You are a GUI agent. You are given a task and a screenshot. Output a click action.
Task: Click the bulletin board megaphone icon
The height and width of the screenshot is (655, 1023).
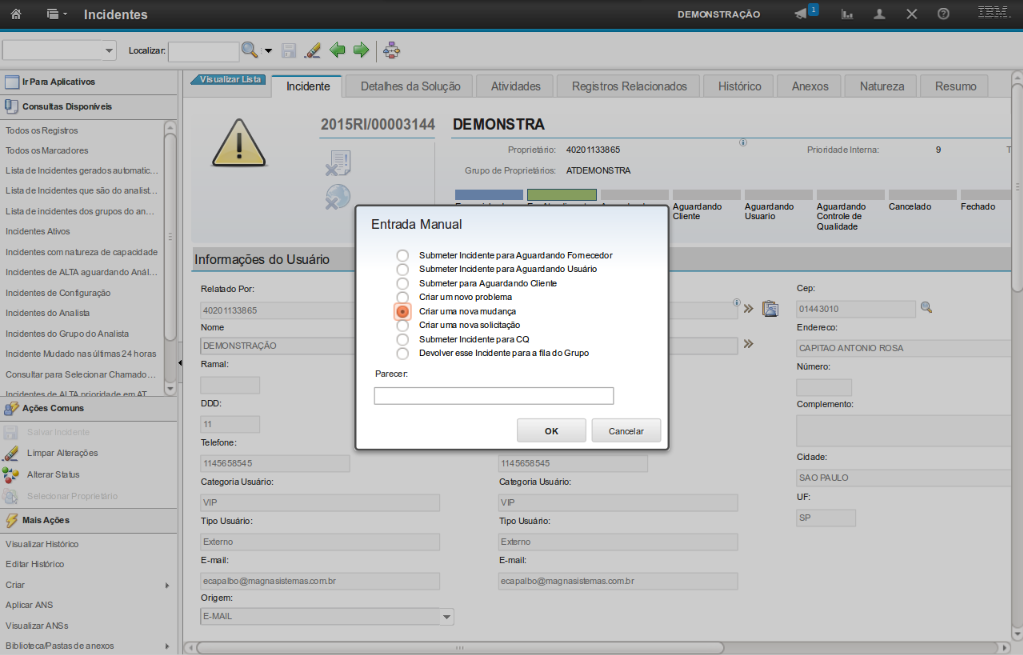point(801,14)
